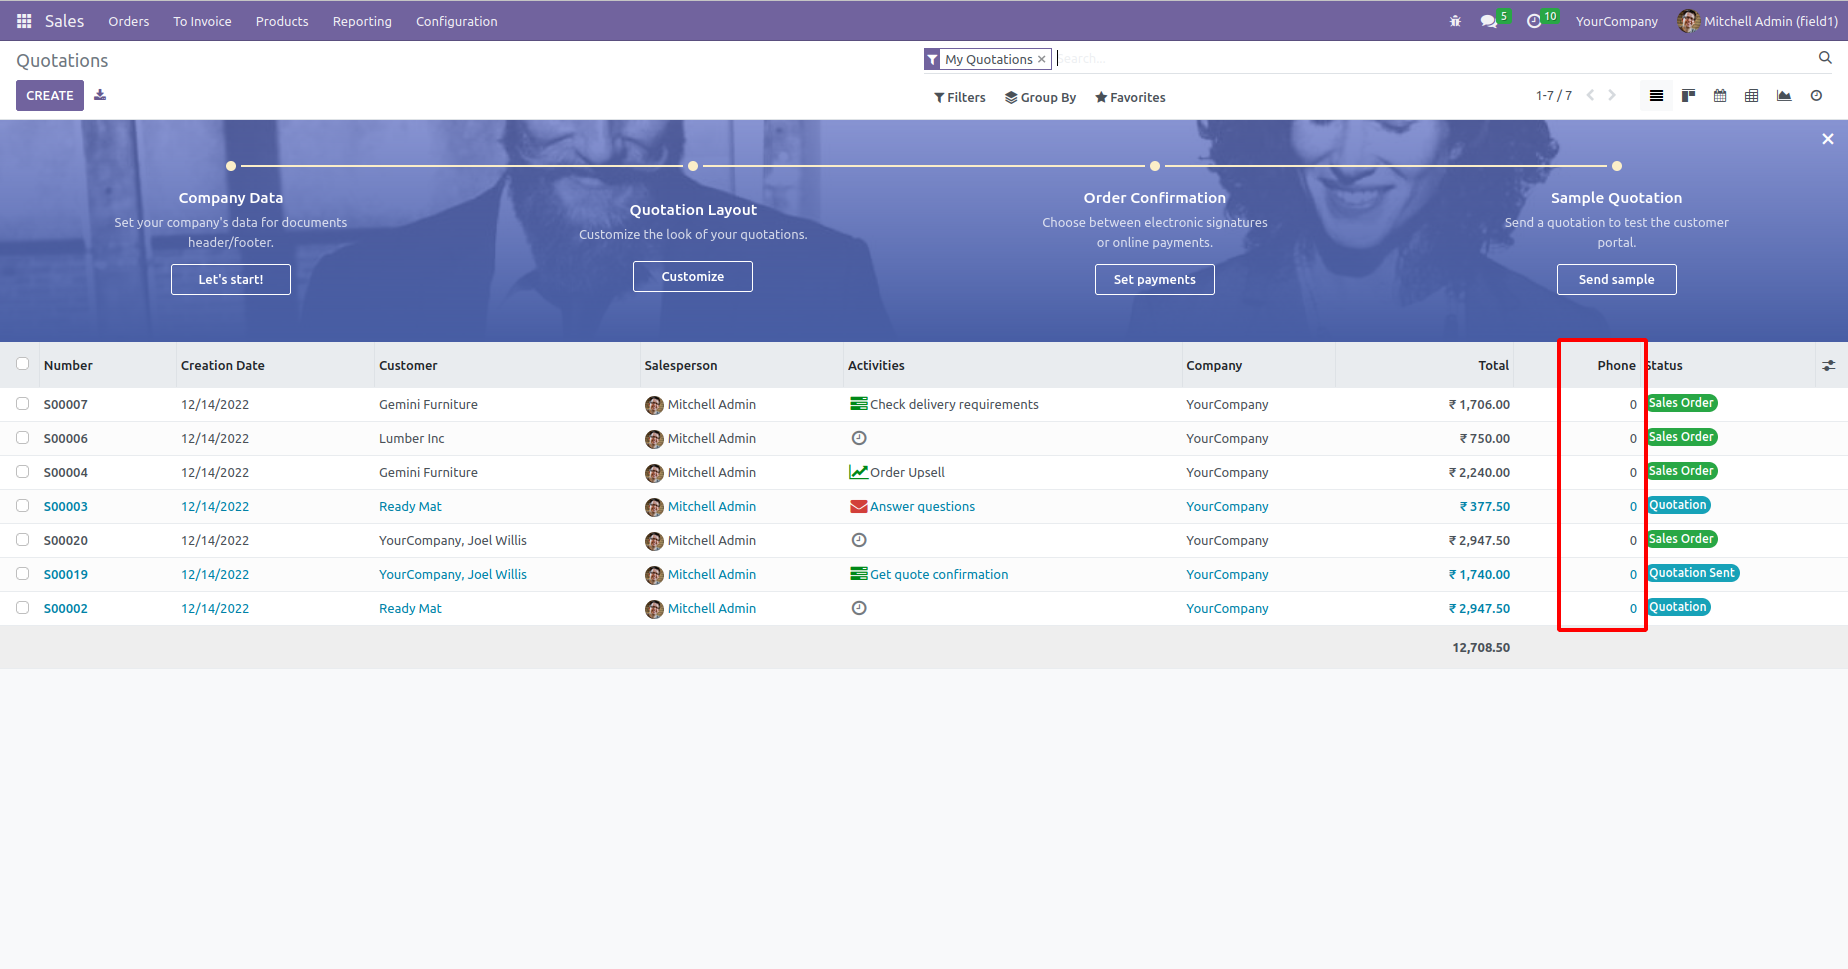This screenshot has width=1848, height=969.
Task: Select checkbox for order S00006
Action: coord(23,438)
